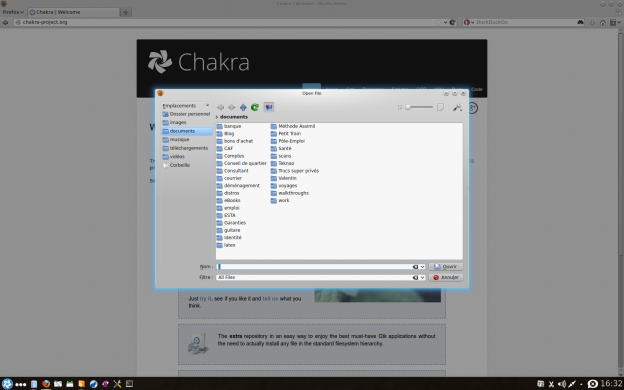Click the volume icon in system tray
This screenshot has height=390, width=624.
(x=562, y=384)
